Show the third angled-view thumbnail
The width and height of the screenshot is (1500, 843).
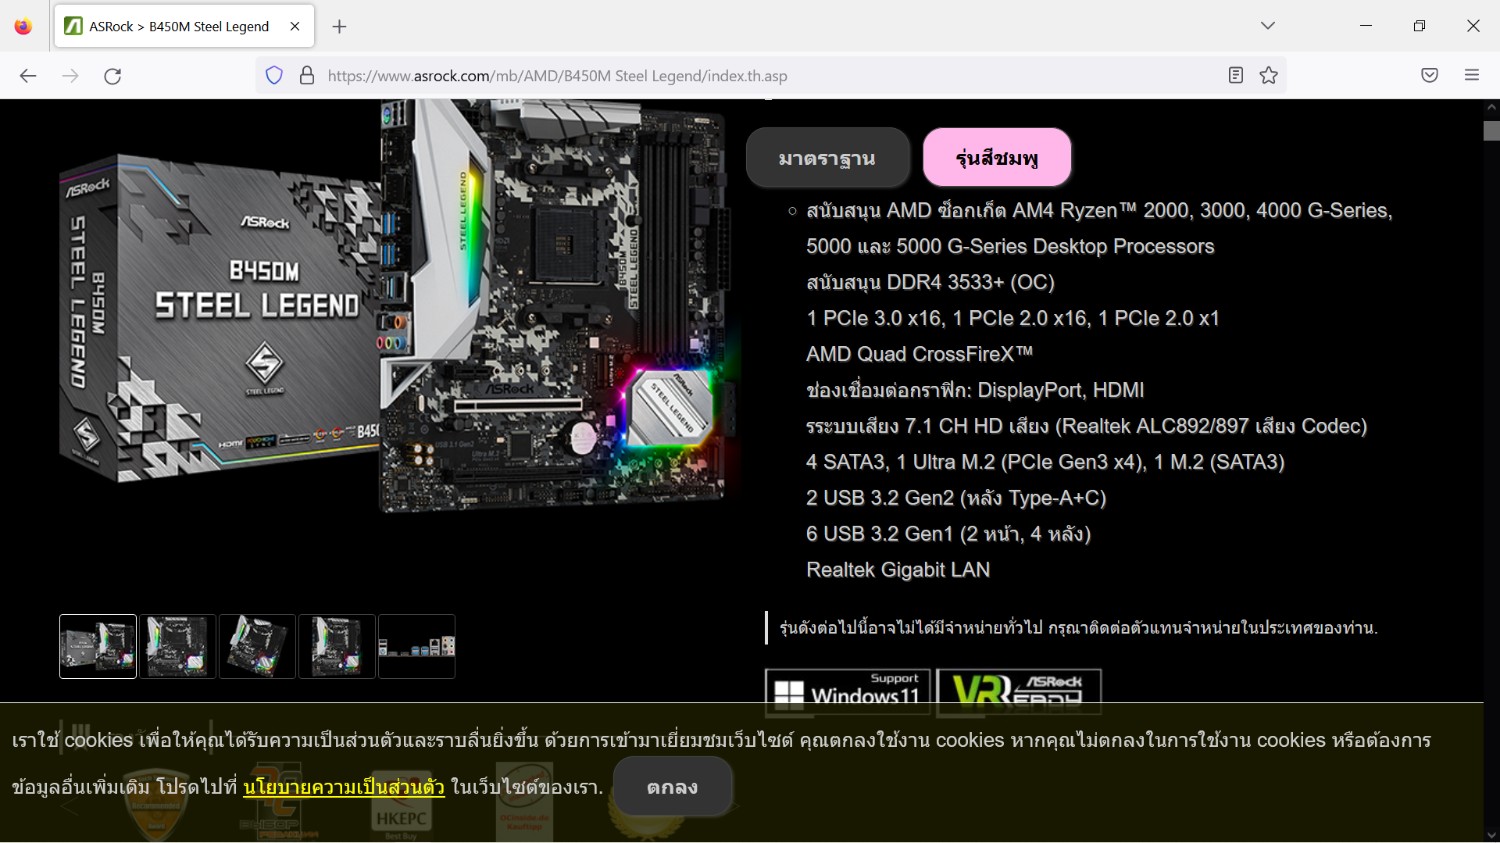(257, 646)
